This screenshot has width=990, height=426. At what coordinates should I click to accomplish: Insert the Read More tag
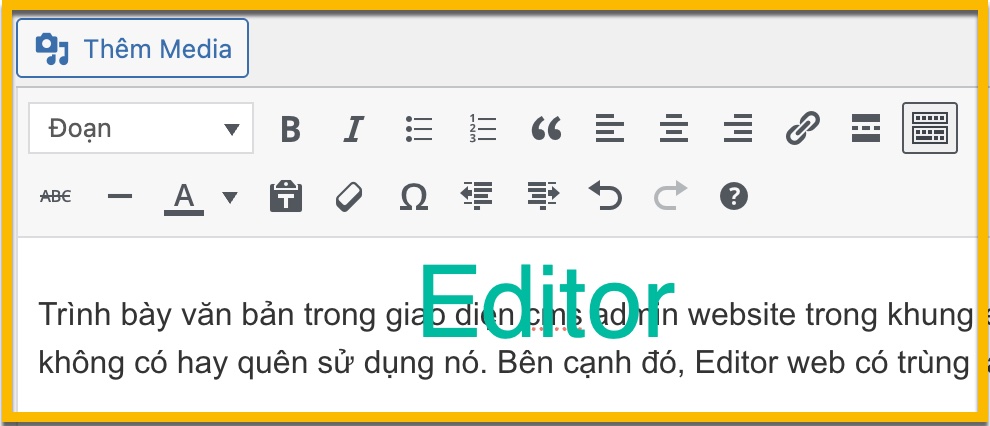865,129
